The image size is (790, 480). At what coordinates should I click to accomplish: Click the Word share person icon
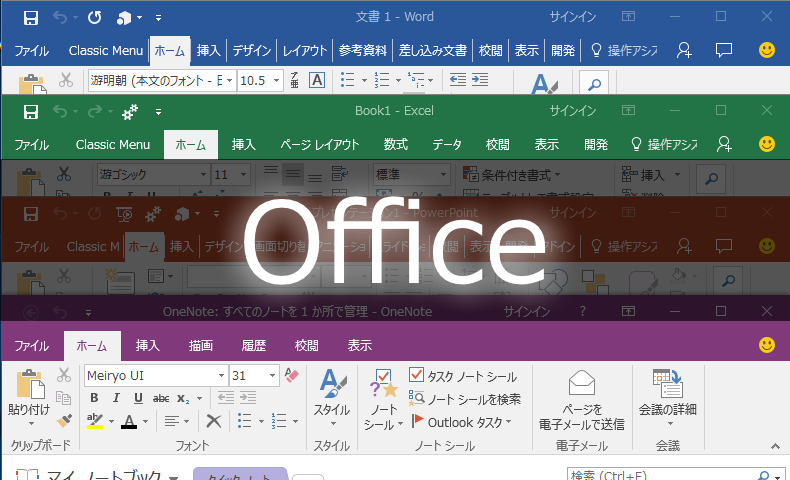point(684,50)
